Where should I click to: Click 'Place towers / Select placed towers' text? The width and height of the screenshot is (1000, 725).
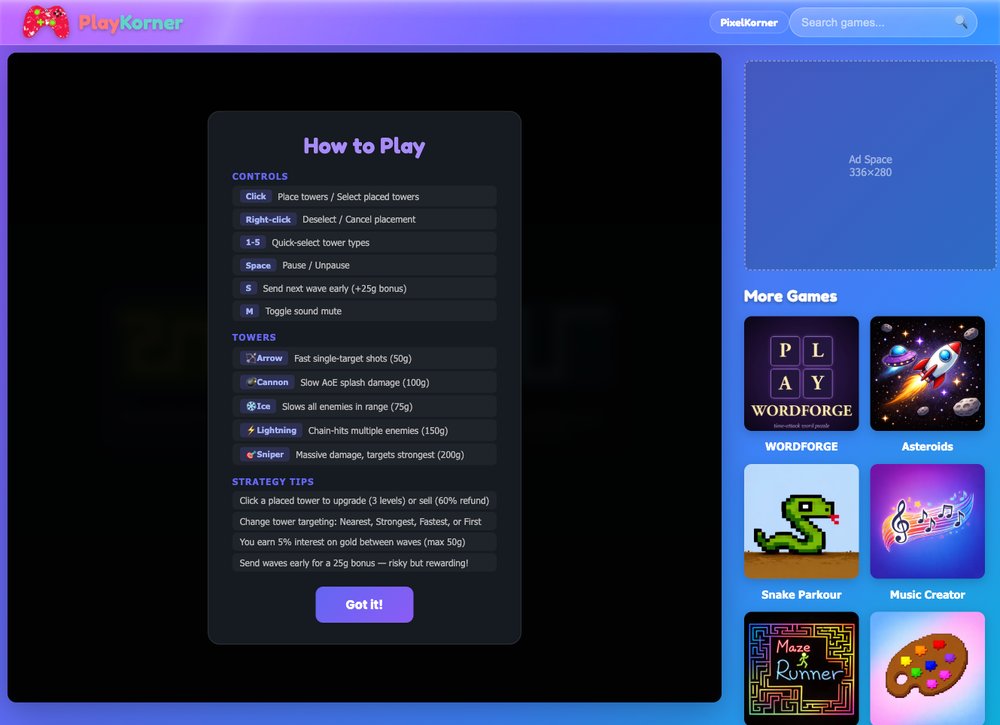click(x=348, y=197)
